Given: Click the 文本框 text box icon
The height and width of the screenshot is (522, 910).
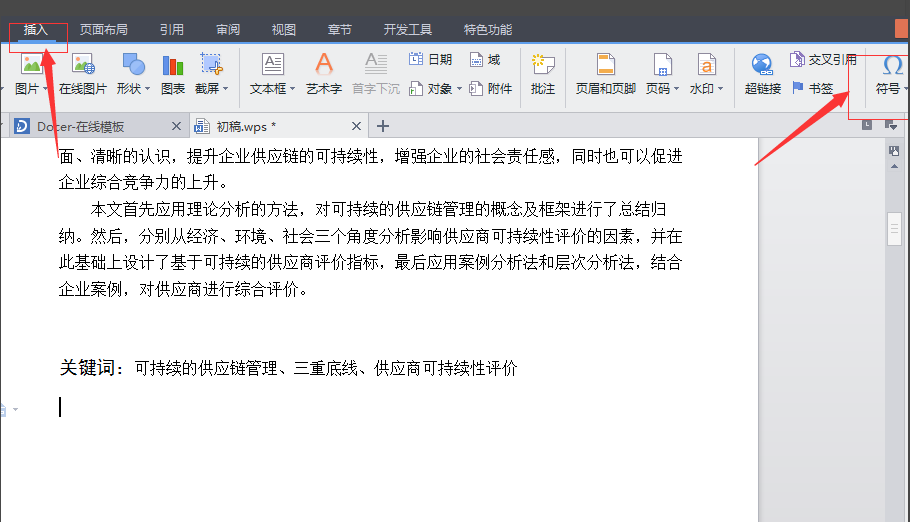Looking at the screenshot, I should (x=272, y=64).
